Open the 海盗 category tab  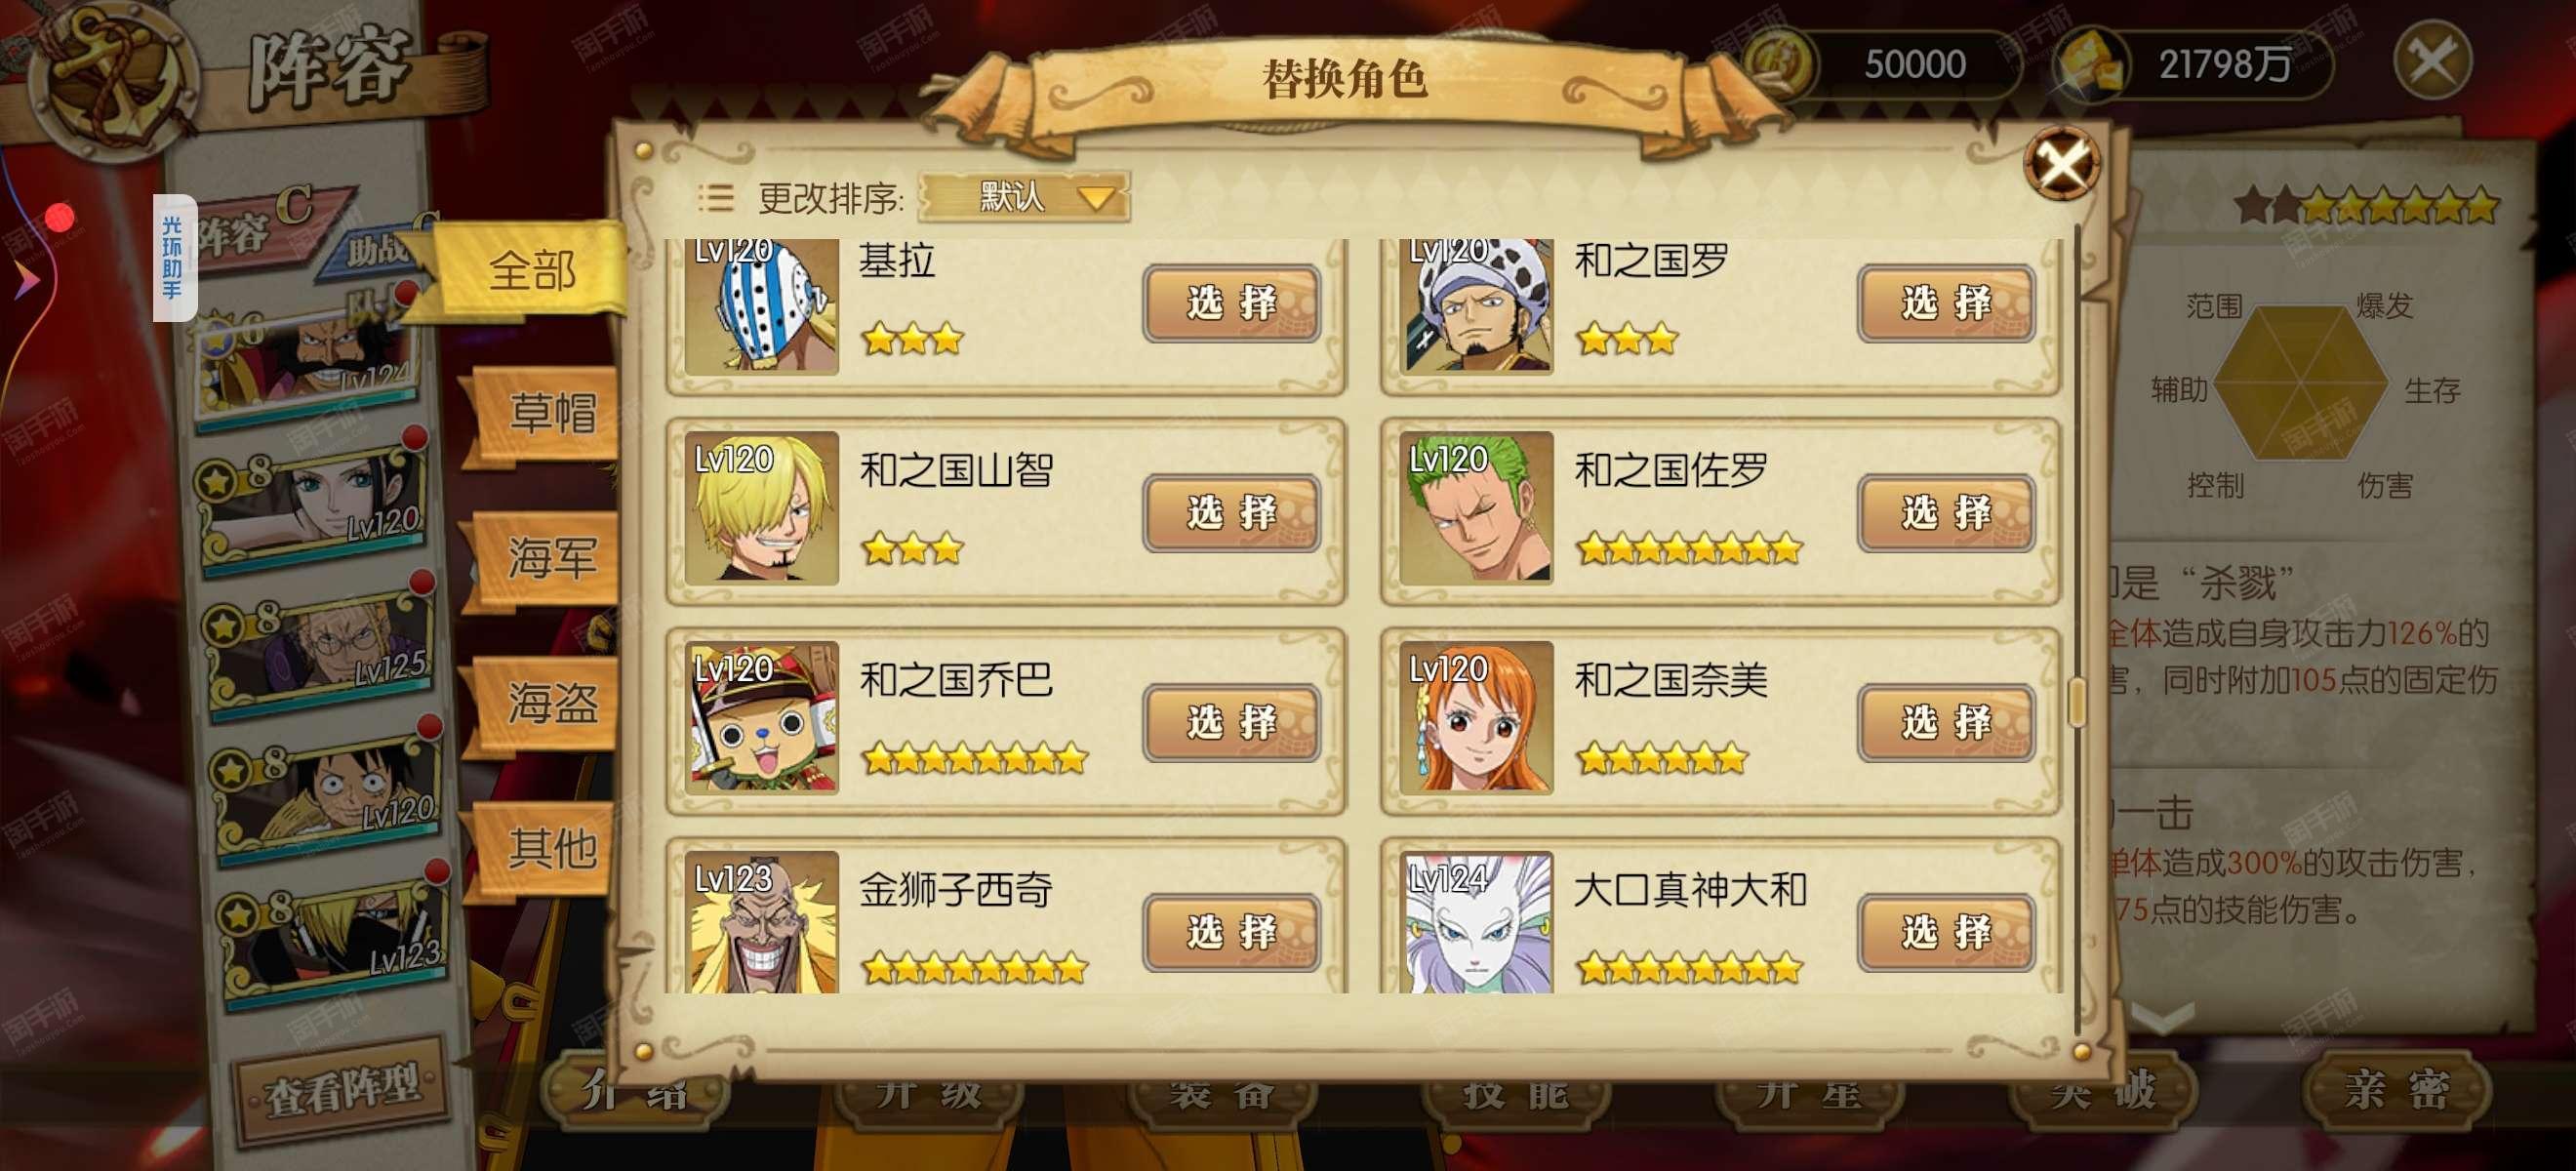coord(551,702)
